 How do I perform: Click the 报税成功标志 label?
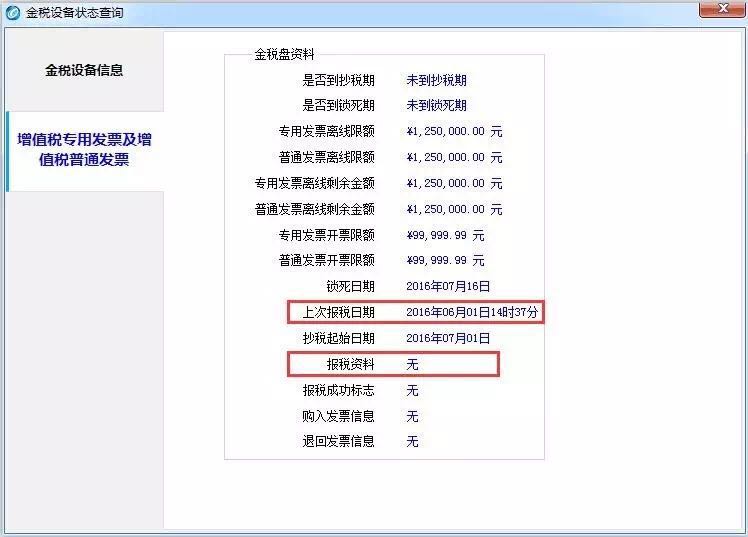point(338,390)
